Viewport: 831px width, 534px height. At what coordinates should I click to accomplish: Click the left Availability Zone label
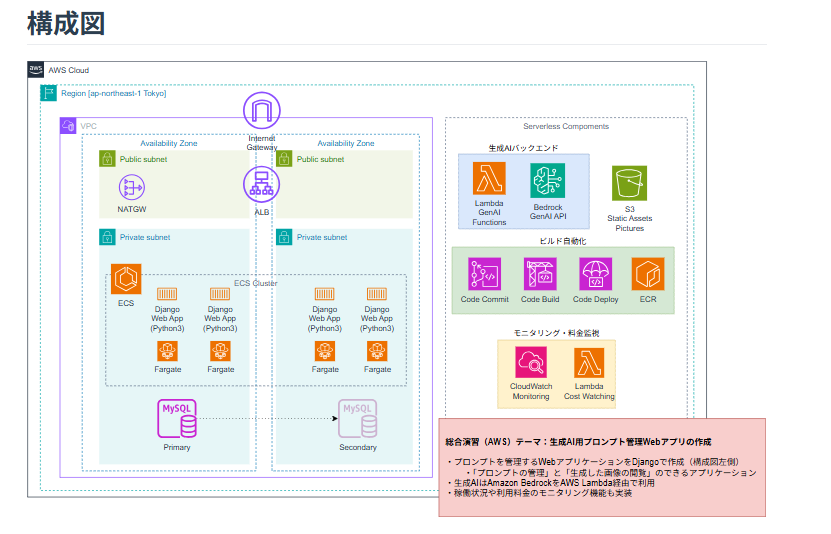169,143
